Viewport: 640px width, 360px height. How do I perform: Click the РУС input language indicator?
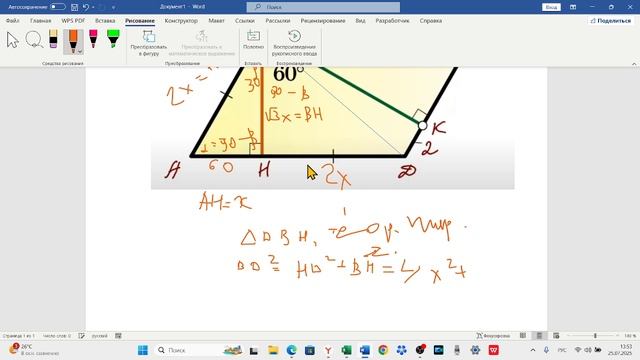(x=562, y=350)
